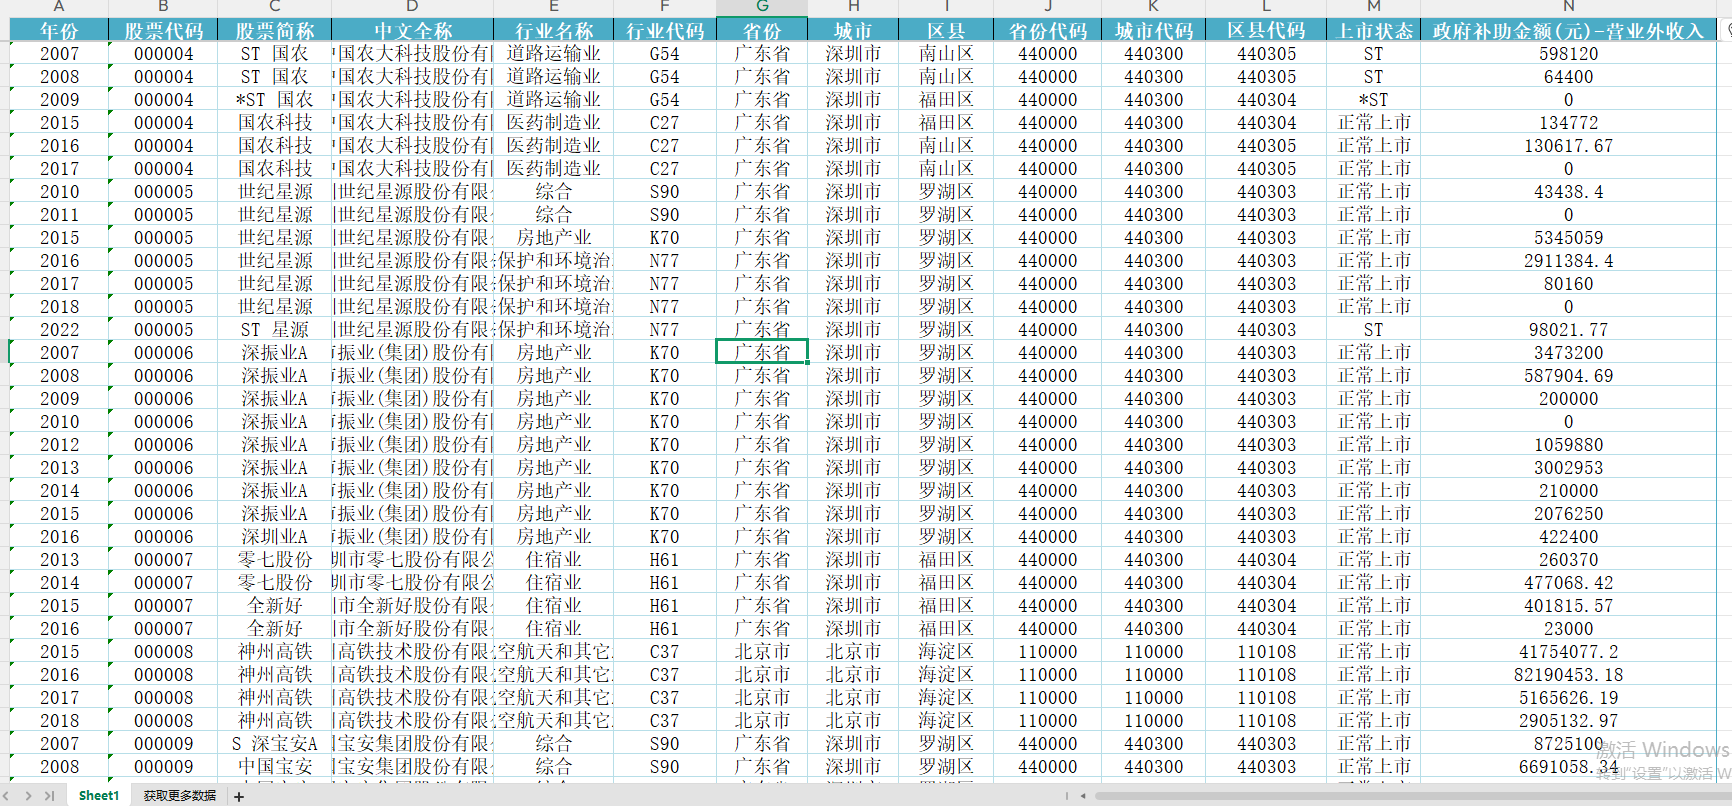The image size is (1732, 806).
Task: Select column K header
Action: (1153, 7)
